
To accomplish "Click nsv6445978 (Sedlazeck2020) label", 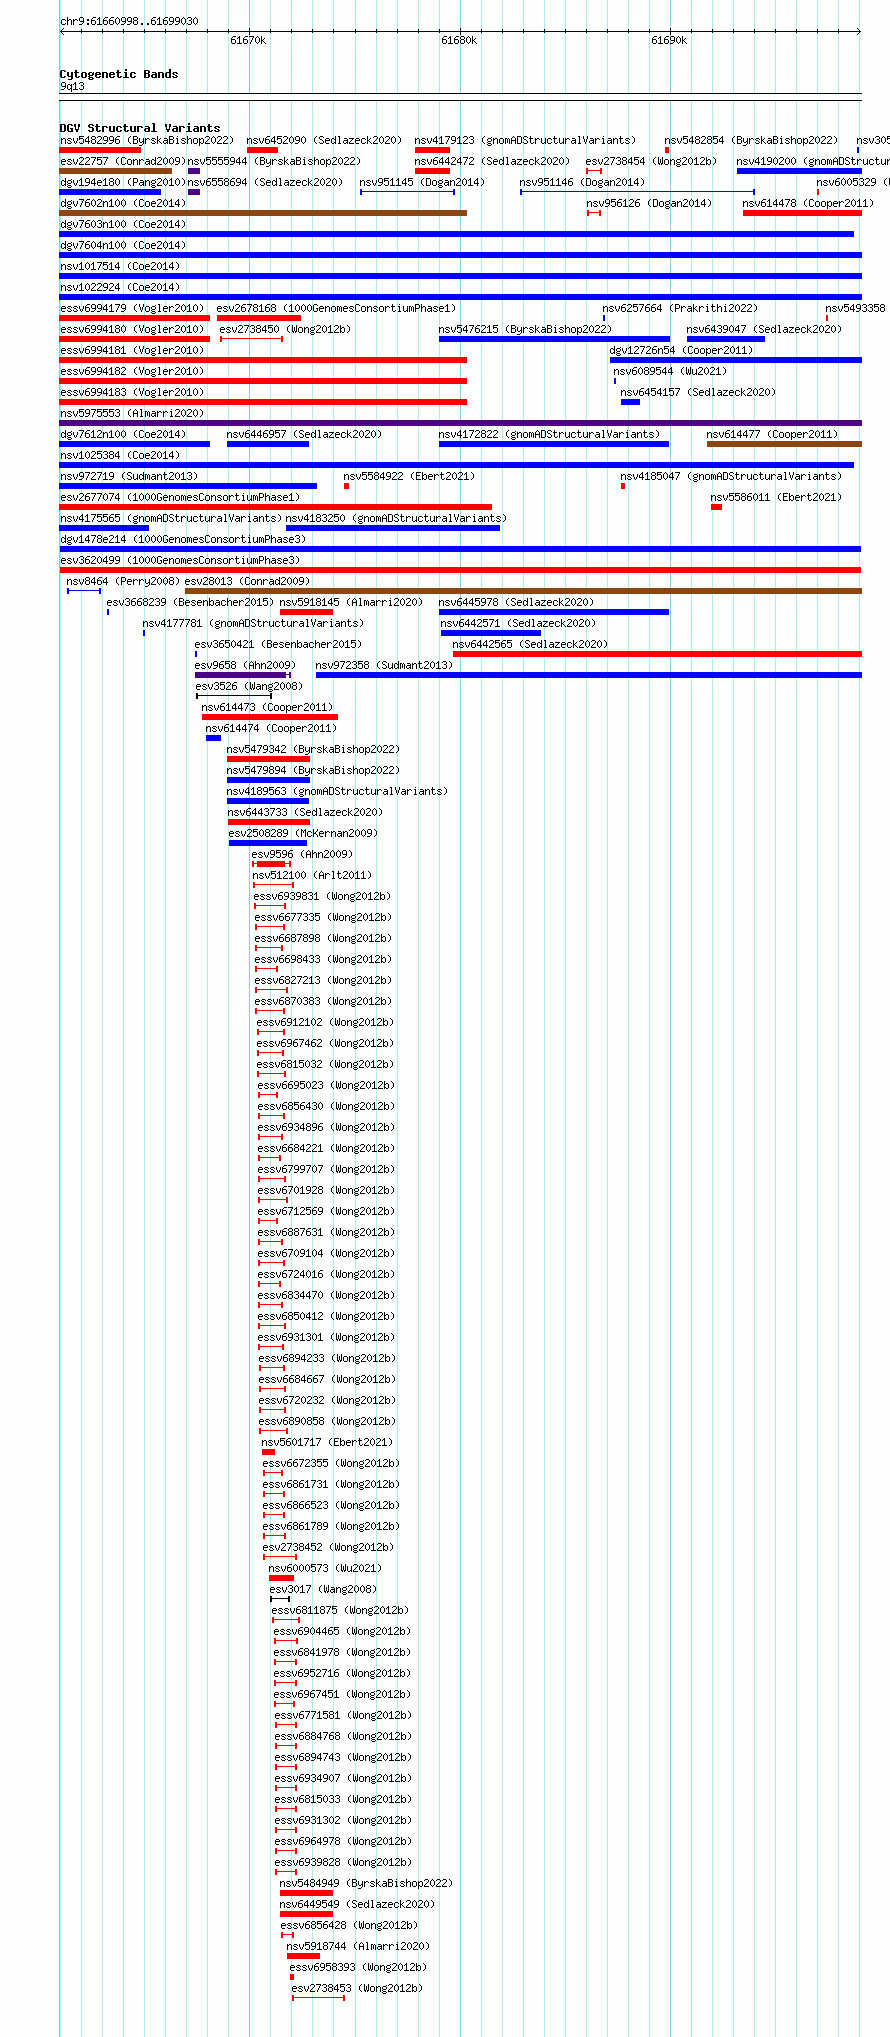I will coord(517,603).
